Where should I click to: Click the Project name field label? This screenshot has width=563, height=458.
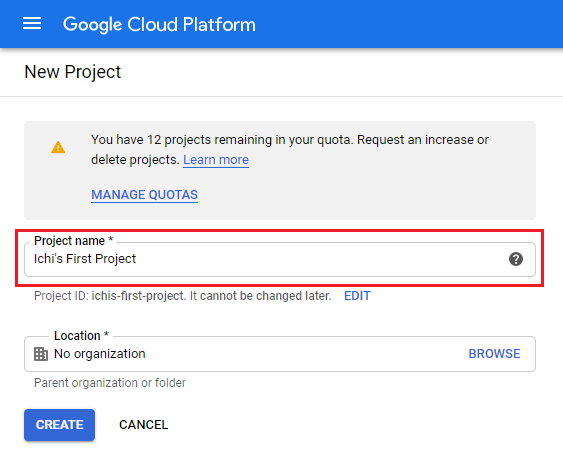point(73,240)
